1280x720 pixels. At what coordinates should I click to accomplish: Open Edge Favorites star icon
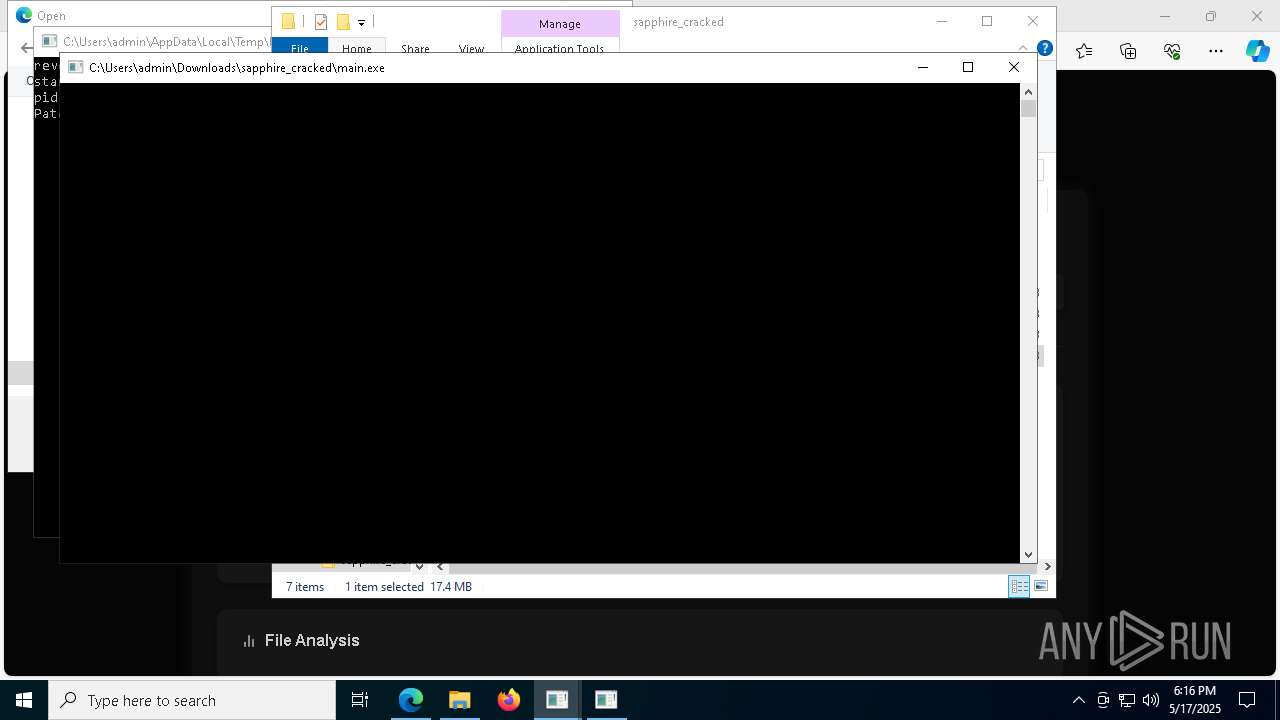(x=1084, y=51)
